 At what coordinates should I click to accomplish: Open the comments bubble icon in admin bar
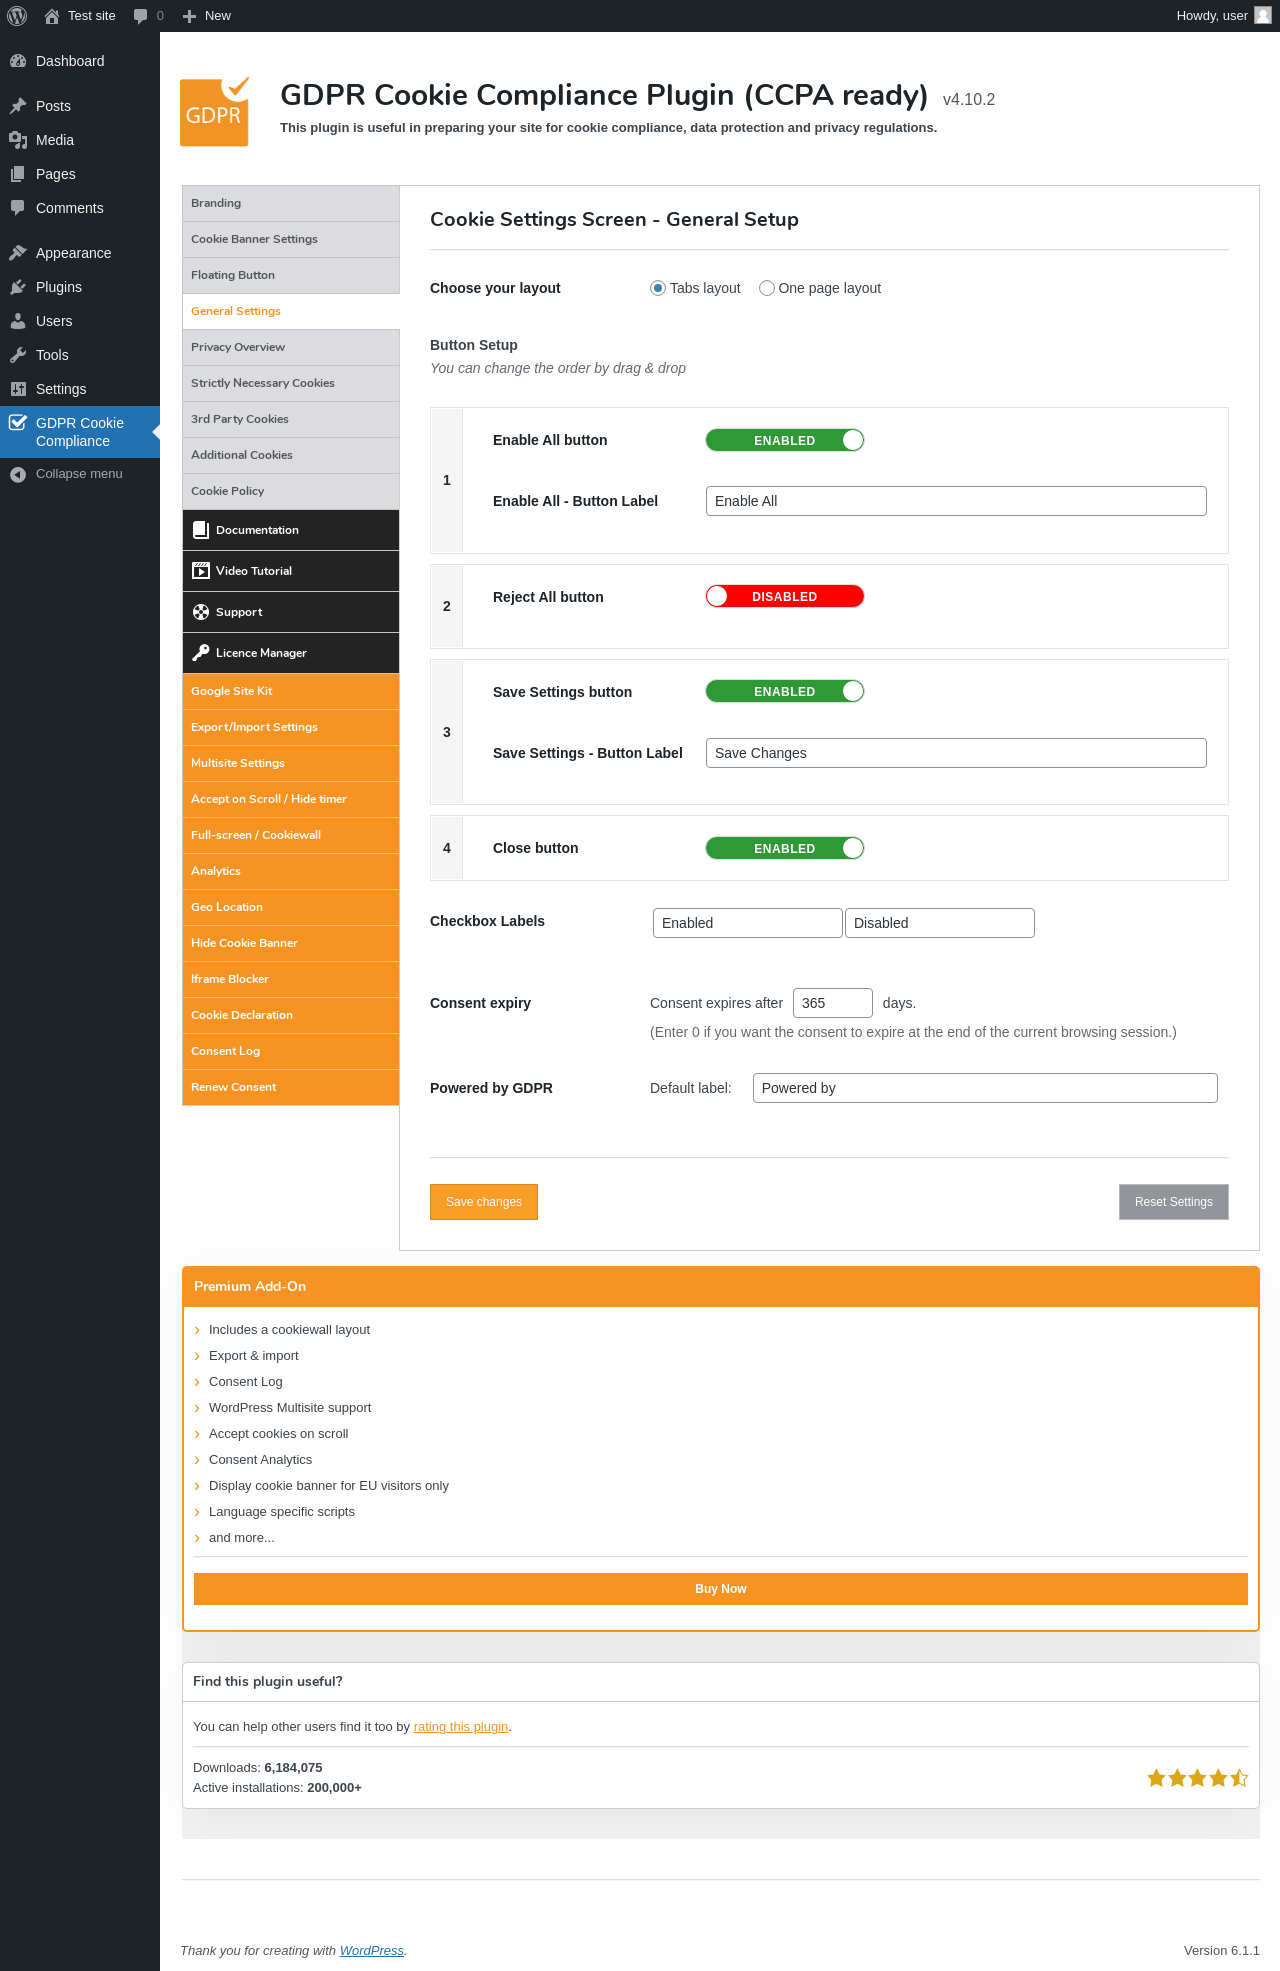click(141, 16)
